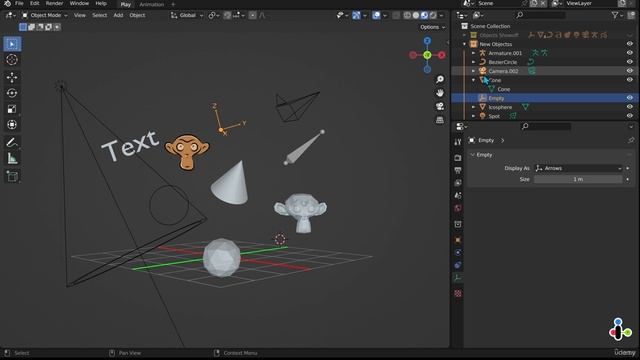Switch to rendered viewport shading
The image size is (640, 360).
pos(433,16)
